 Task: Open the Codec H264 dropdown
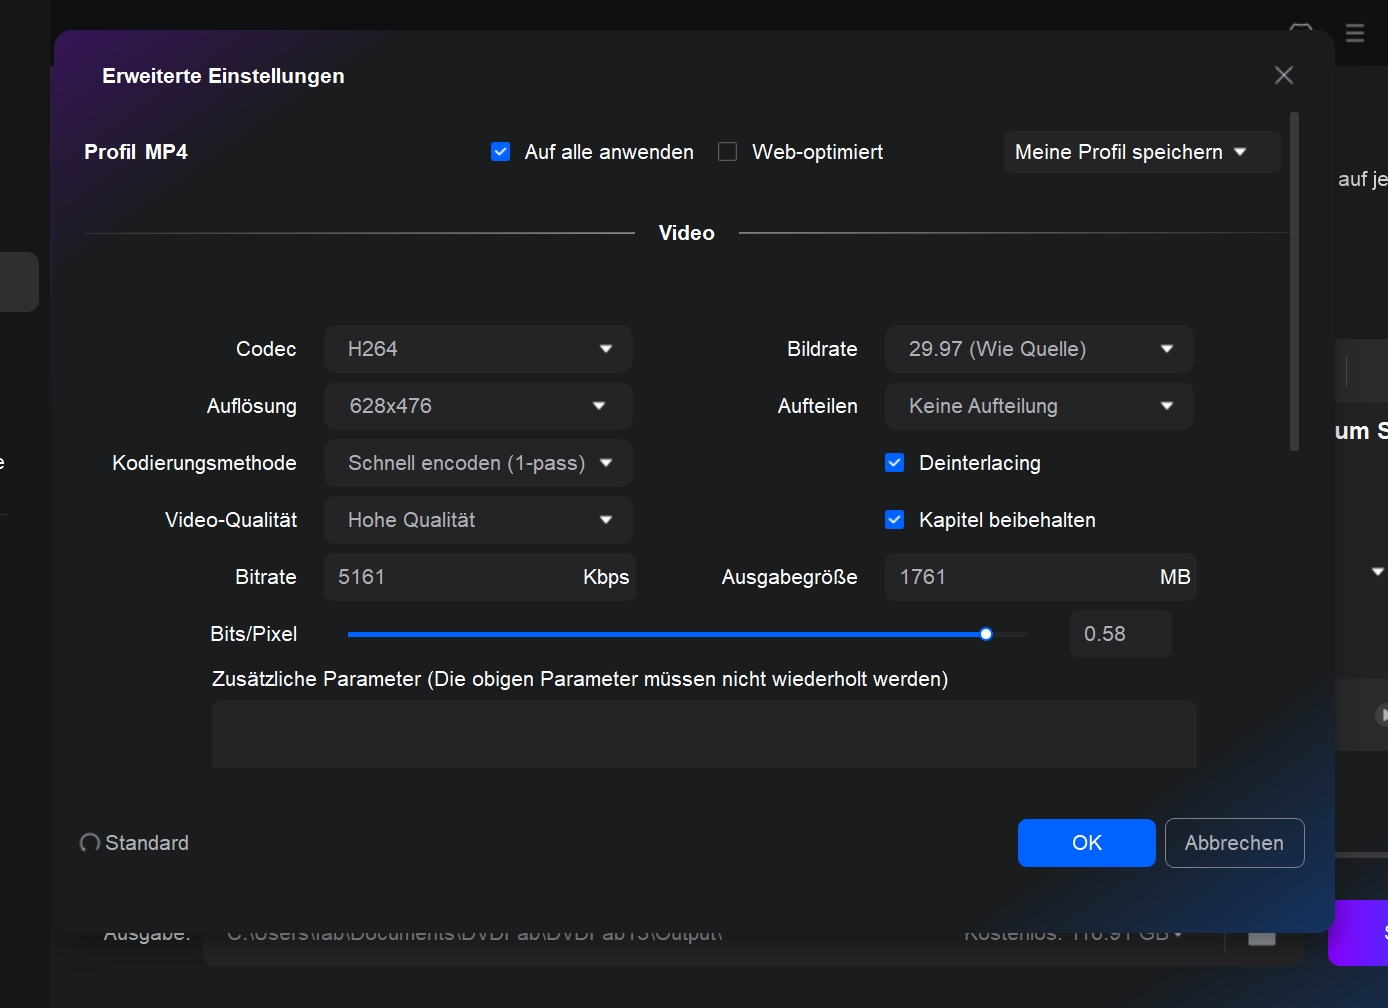tap(478, 349)
